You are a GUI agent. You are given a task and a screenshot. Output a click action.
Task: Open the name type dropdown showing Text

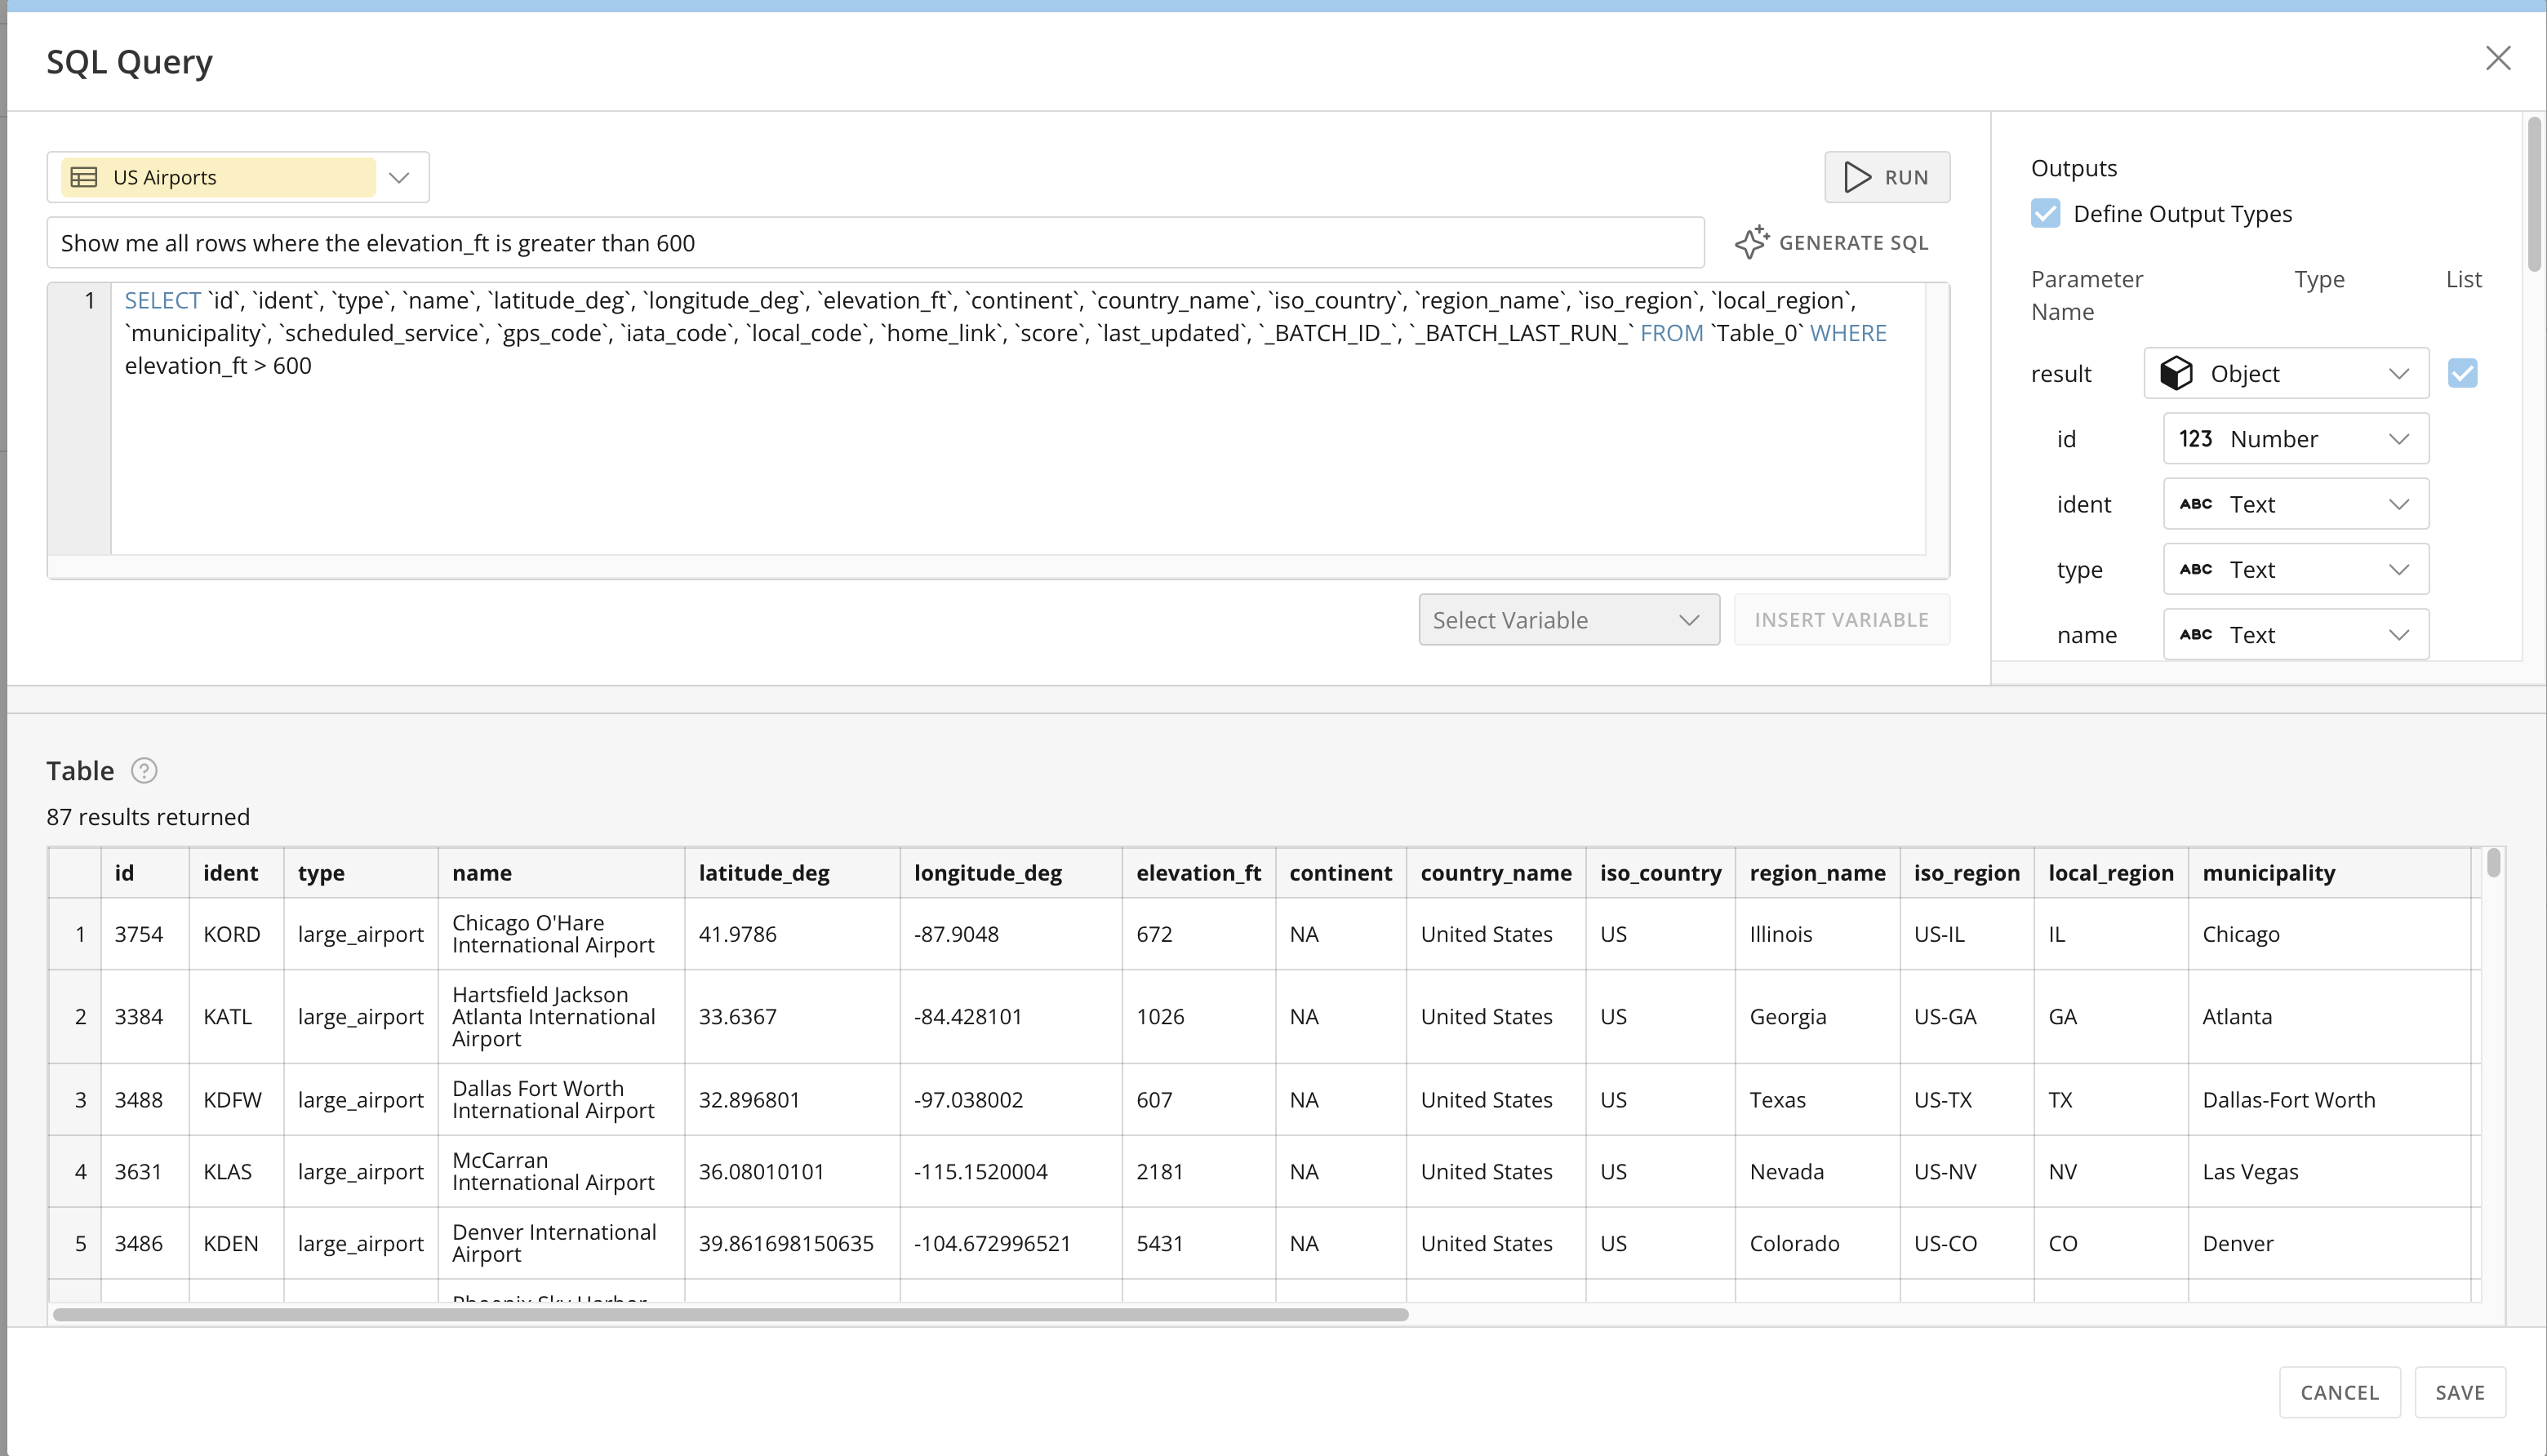[2400, 634]
